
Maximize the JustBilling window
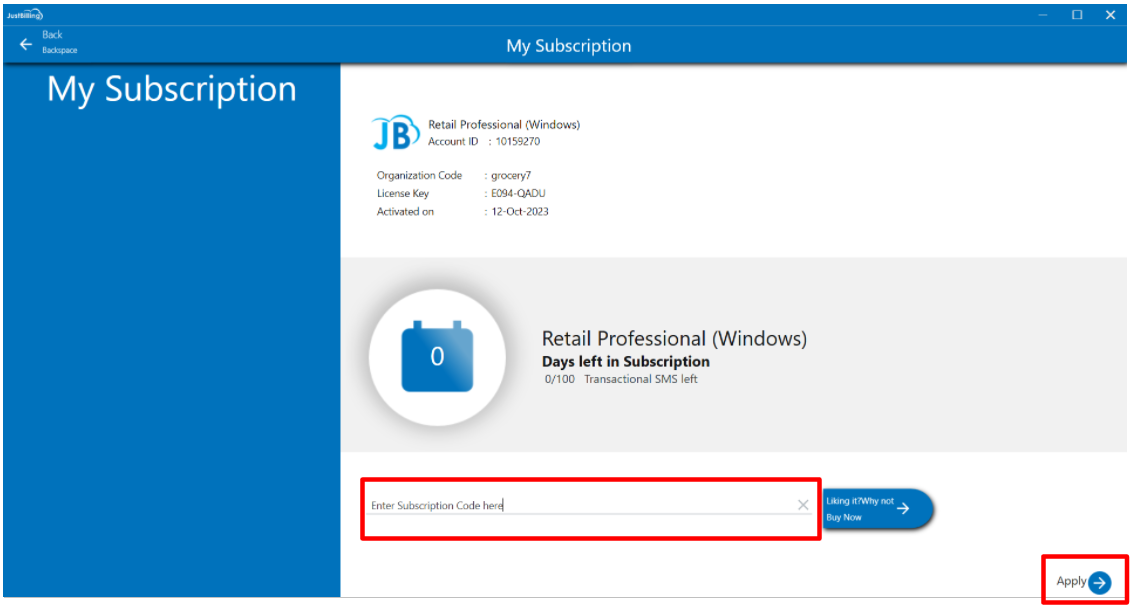[x=1077, y=15]
